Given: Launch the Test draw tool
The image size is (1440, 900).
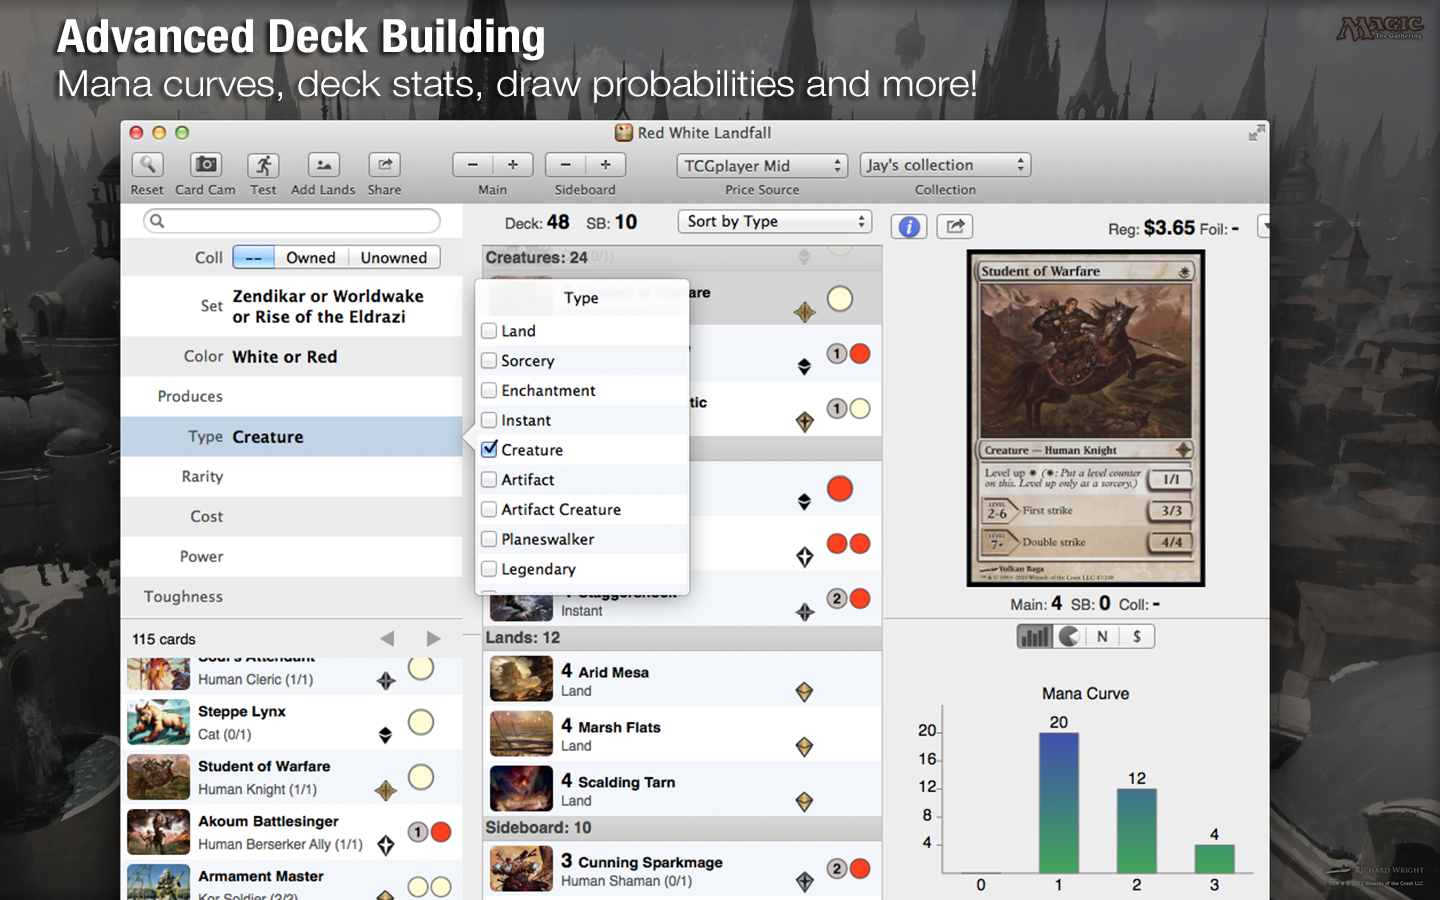Looking at the screenshot, I should (x=263, y=165).
